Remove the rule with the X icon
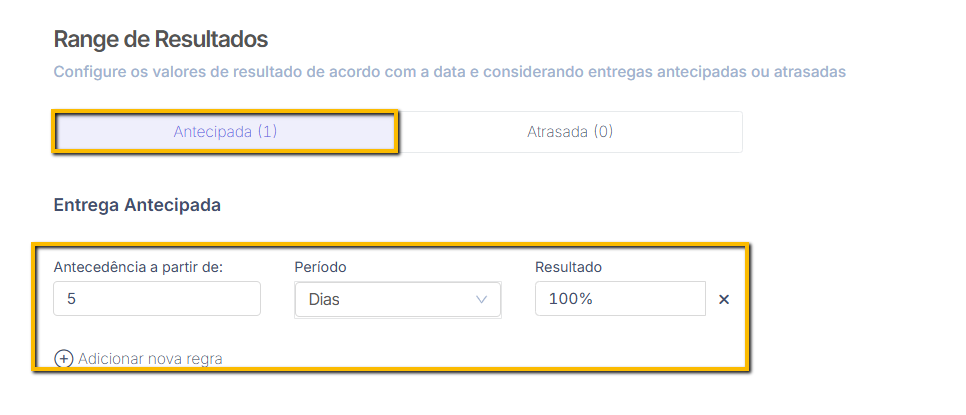Image resolution: width=966 pixels, height=415 pixels. pos(724,299)
